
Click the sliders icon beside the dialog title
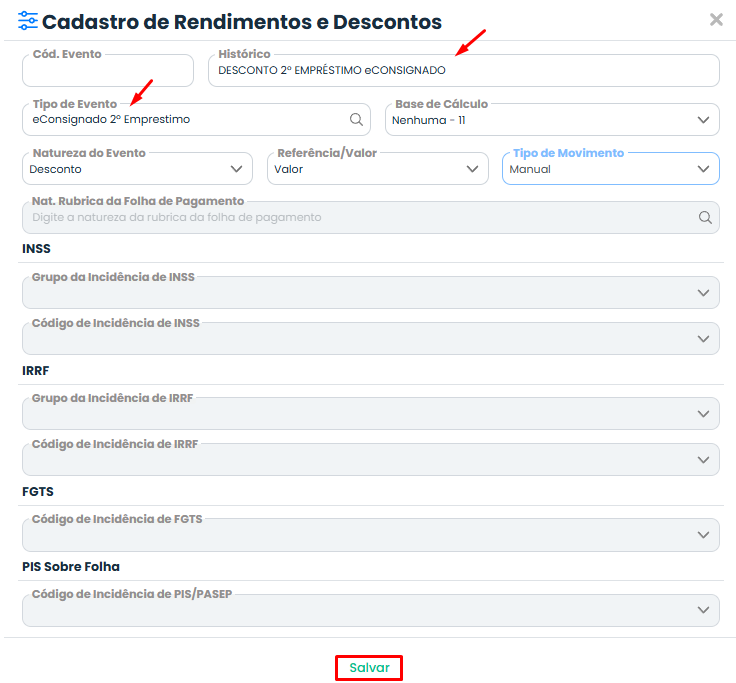tap(28, 21)
